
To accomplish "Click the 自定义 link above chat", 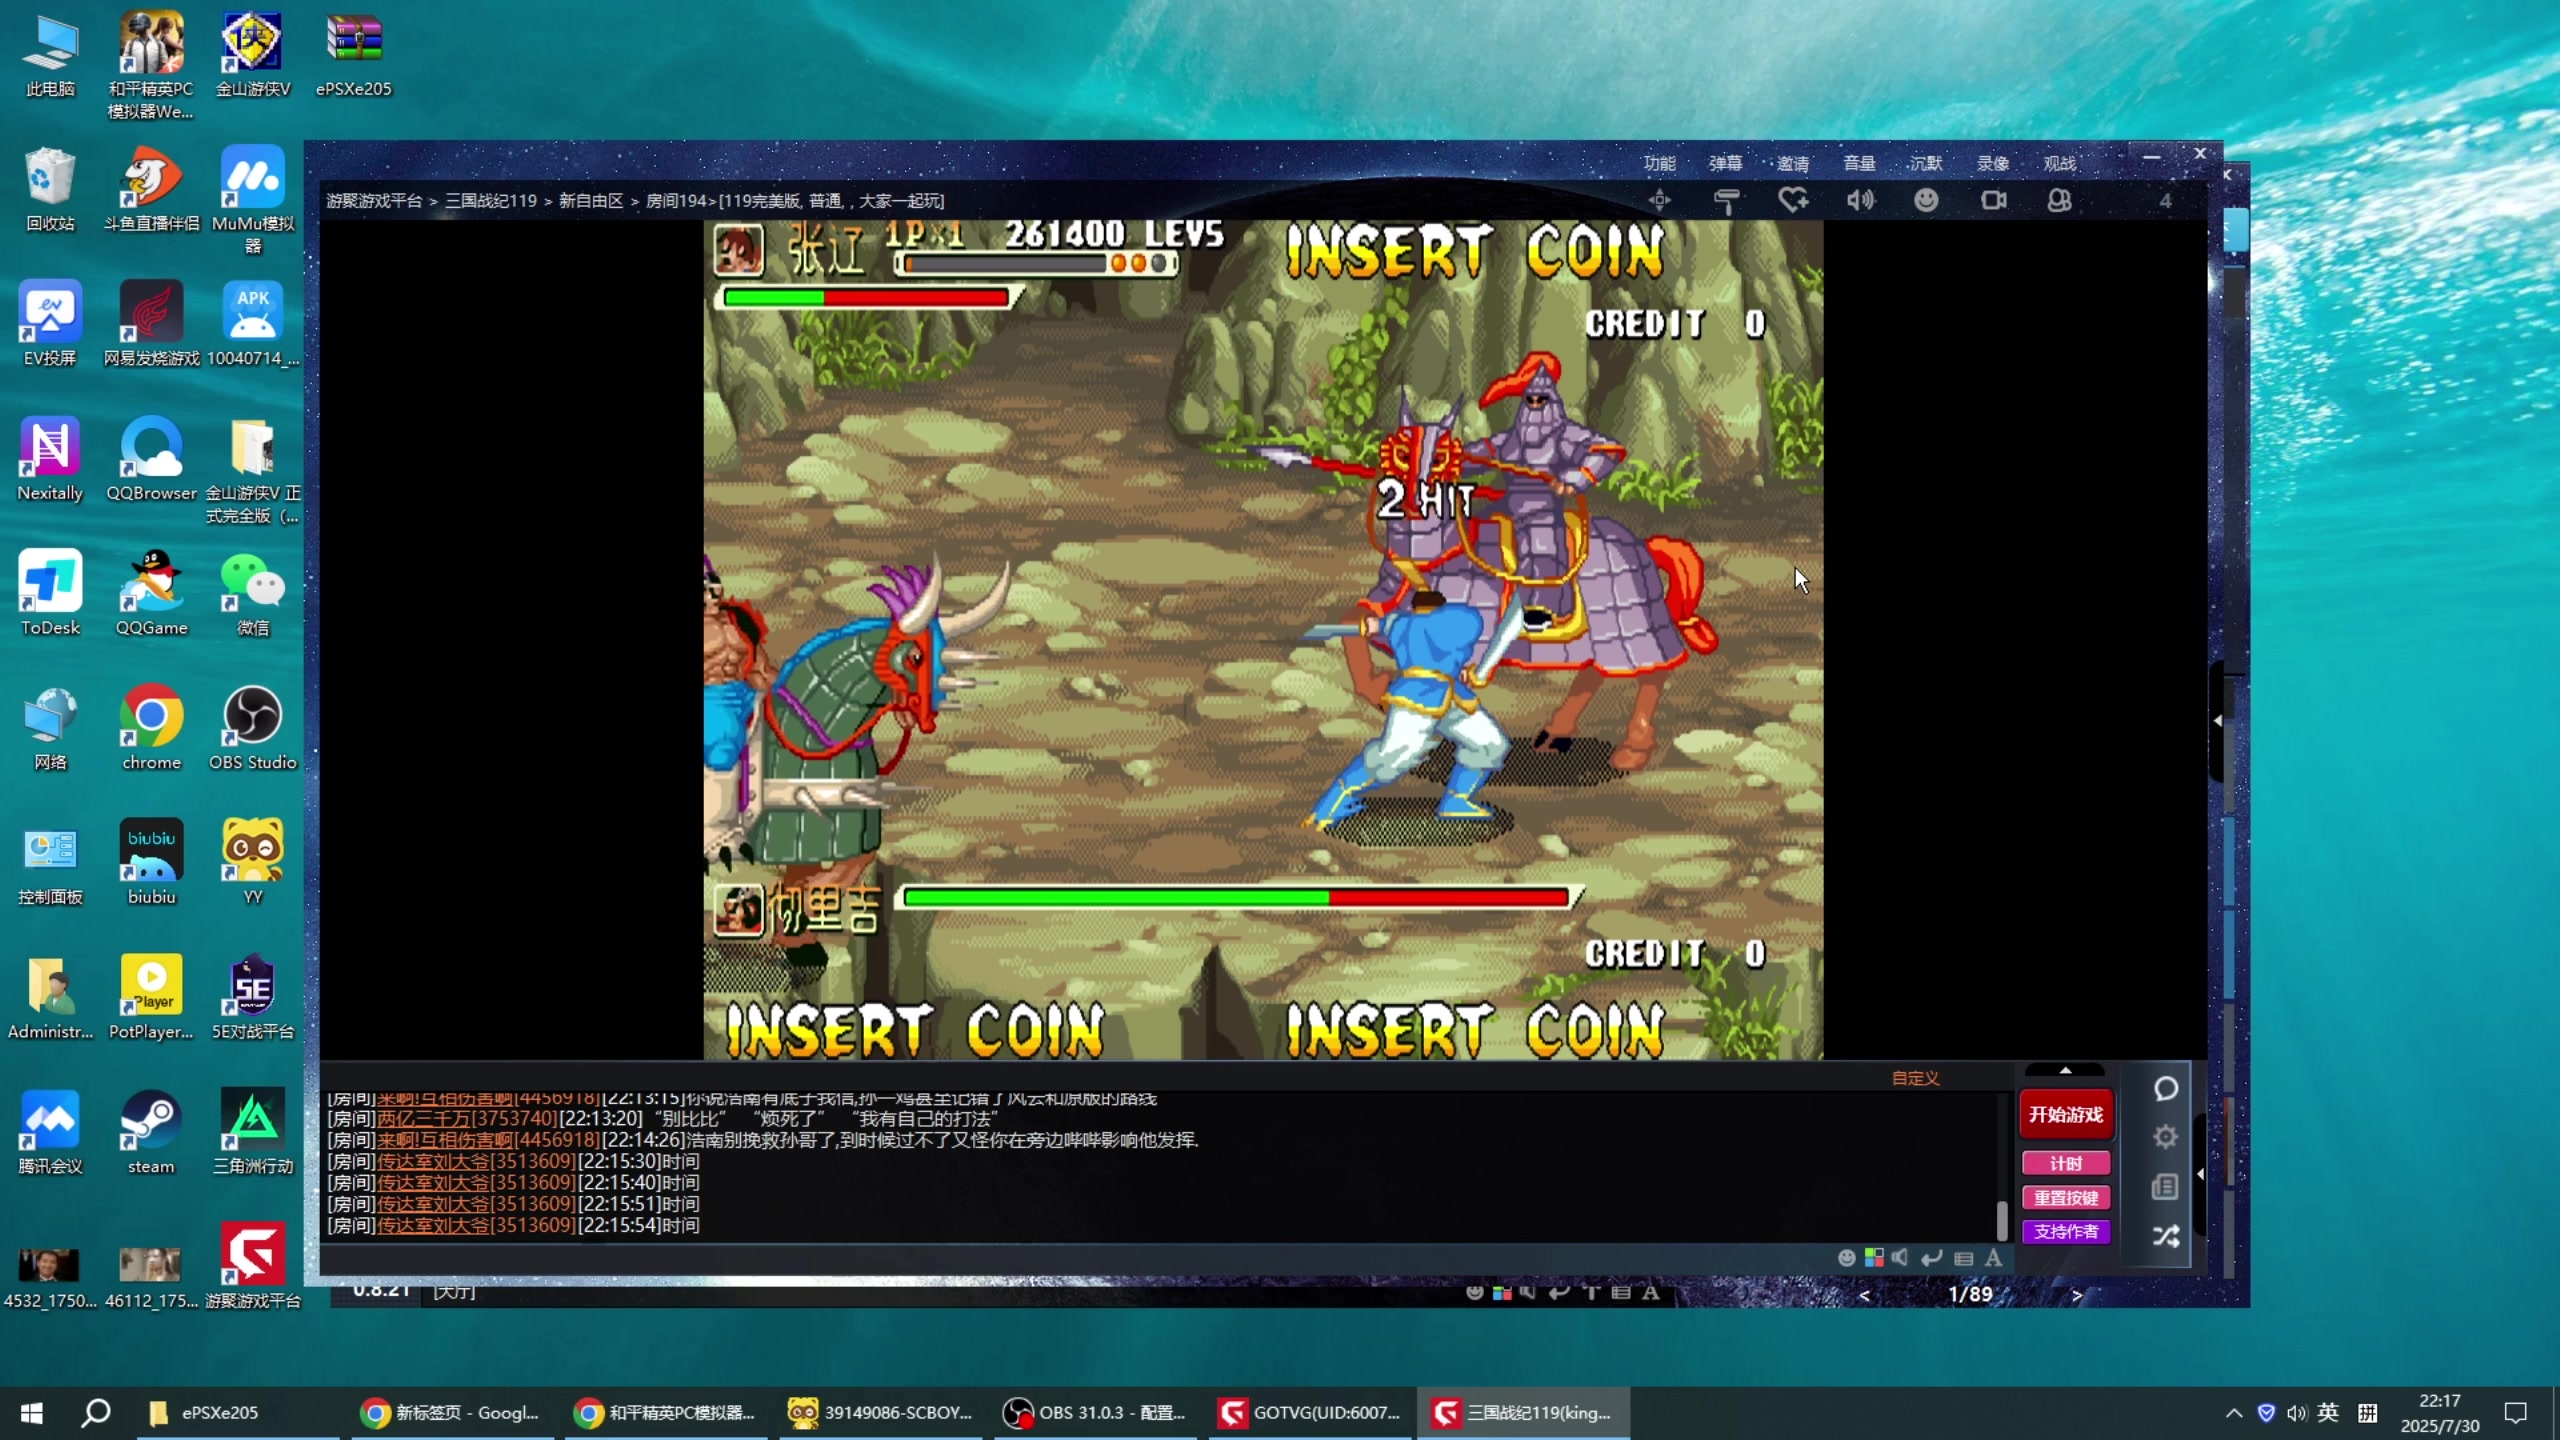I will [1916, 1078].
